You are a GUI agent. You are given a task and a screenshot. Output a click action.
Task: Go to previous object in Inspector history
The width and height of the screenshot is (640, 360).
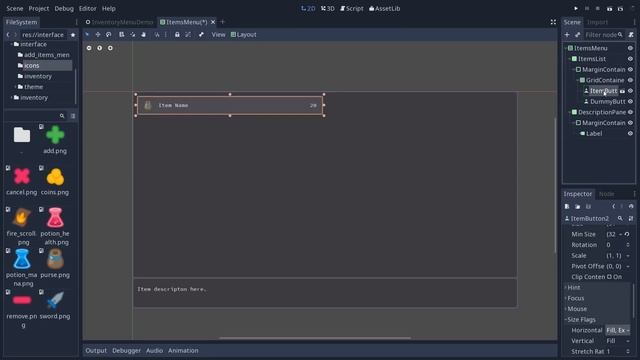tap(613, 207)
